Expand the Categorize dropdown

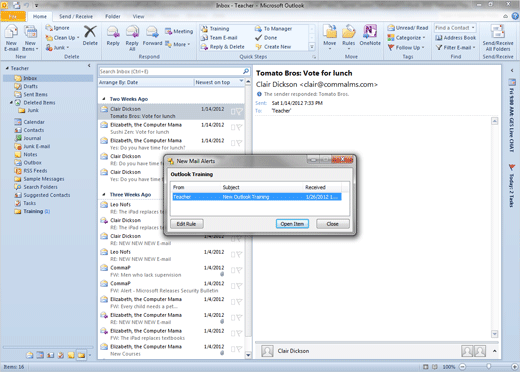[x=406, y=38]
